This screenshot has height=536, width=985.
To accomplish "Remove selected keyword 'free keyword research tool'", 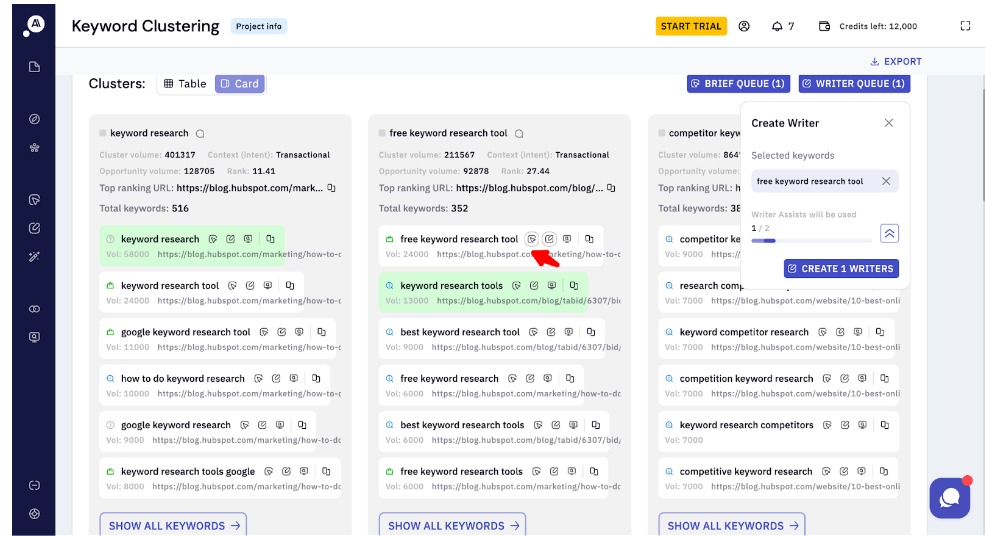I will [x=886, y=181].
